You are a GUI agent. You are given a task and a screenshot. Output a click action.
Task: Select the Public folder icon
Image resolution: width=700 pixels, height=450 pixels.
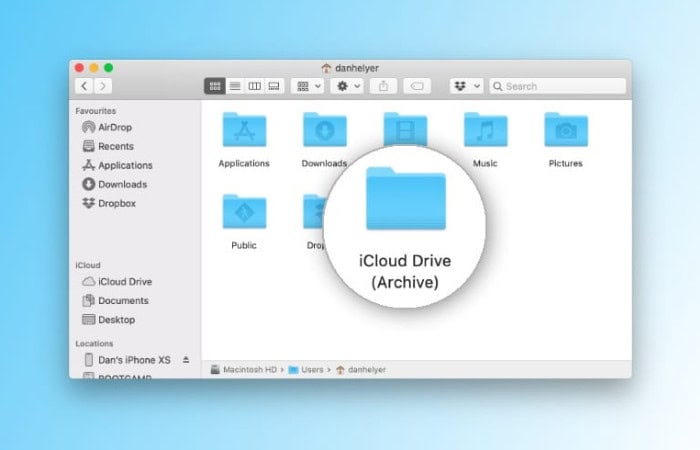pyautogui.click(x=244, y=212)
